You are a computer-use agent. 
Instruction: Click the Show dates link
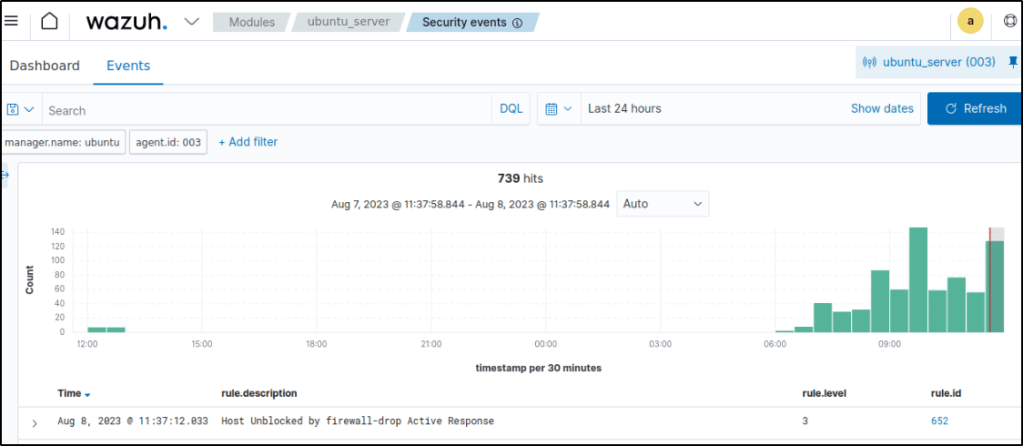click(881, 108)
